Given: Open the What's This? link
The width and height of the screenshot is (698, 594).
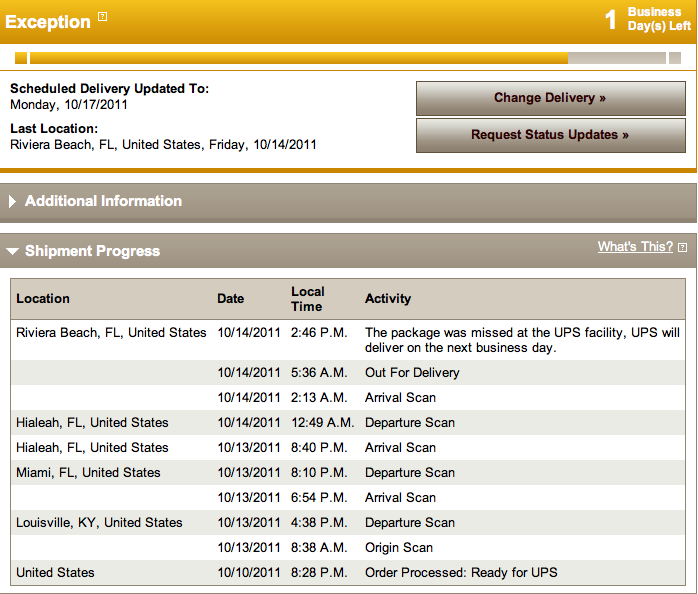Looking at the screenshot, I should click(635, 247).
